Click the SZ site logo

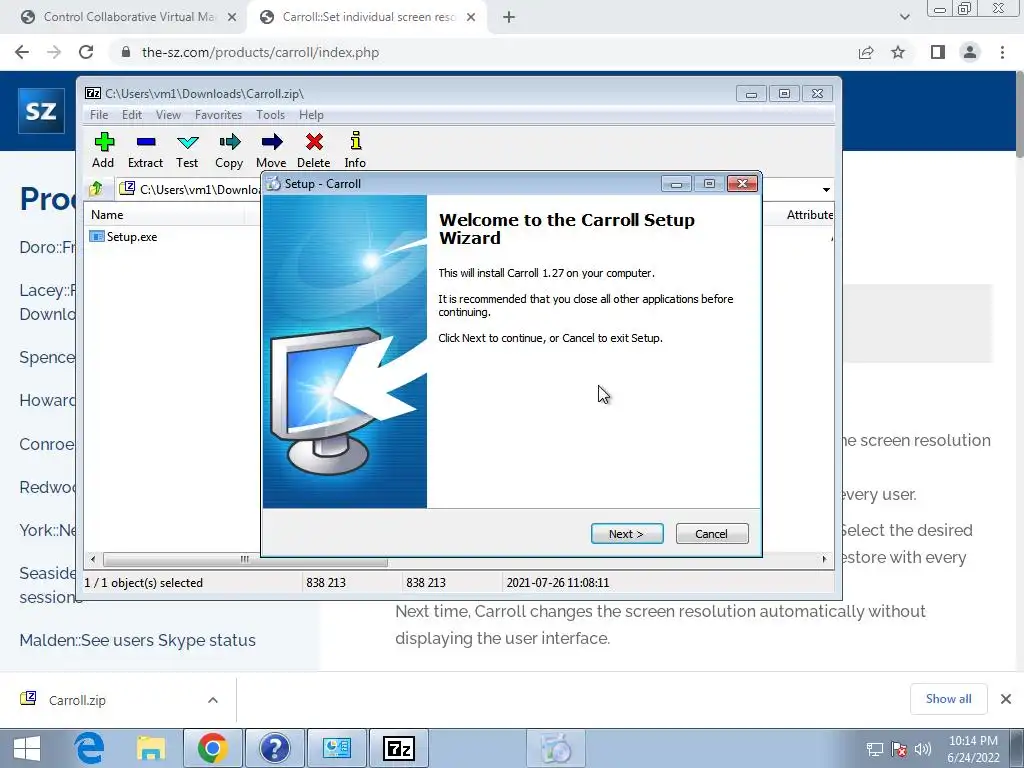click(x=41, y=111)
